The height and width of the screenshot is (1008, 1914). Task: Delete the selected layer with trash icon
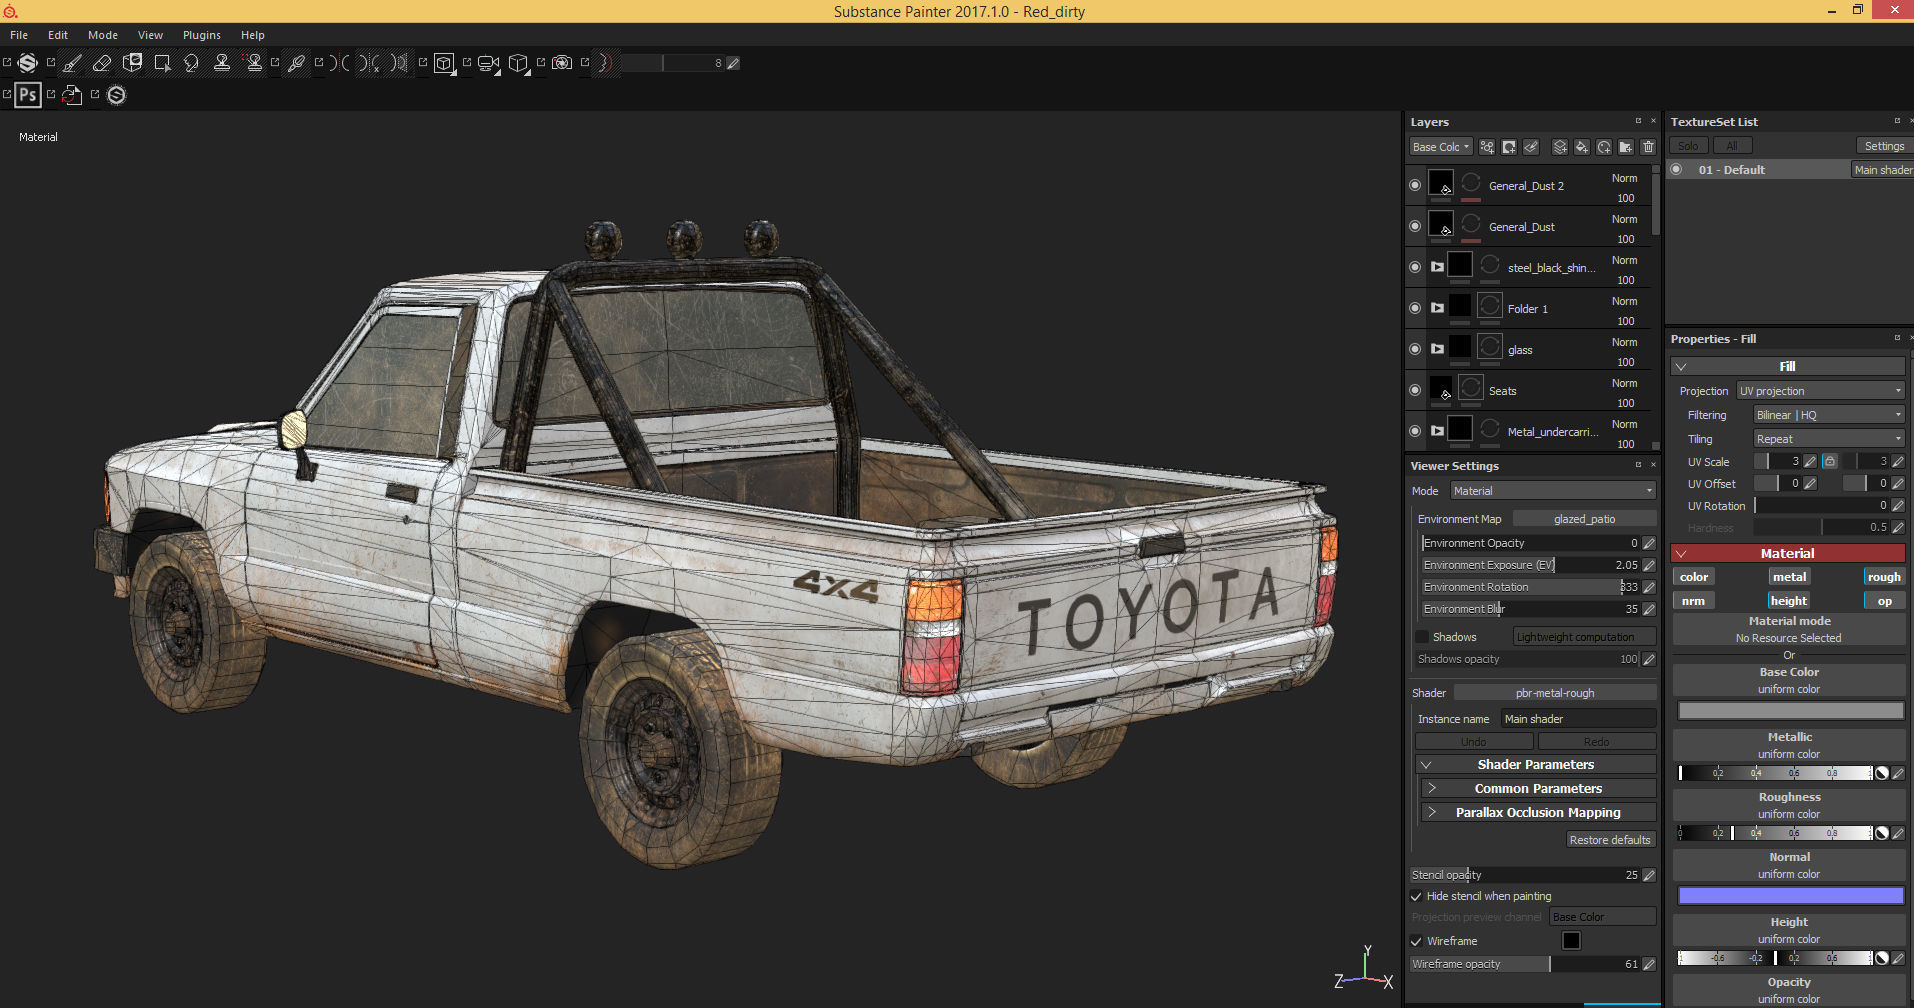point(1648,147)
